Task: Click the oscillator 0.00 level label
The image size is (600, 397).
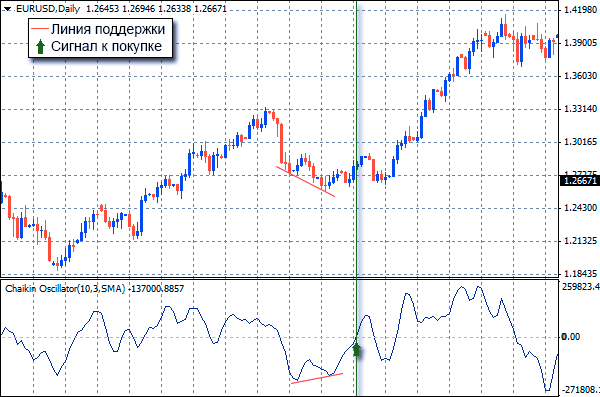Action: [571, 337]
